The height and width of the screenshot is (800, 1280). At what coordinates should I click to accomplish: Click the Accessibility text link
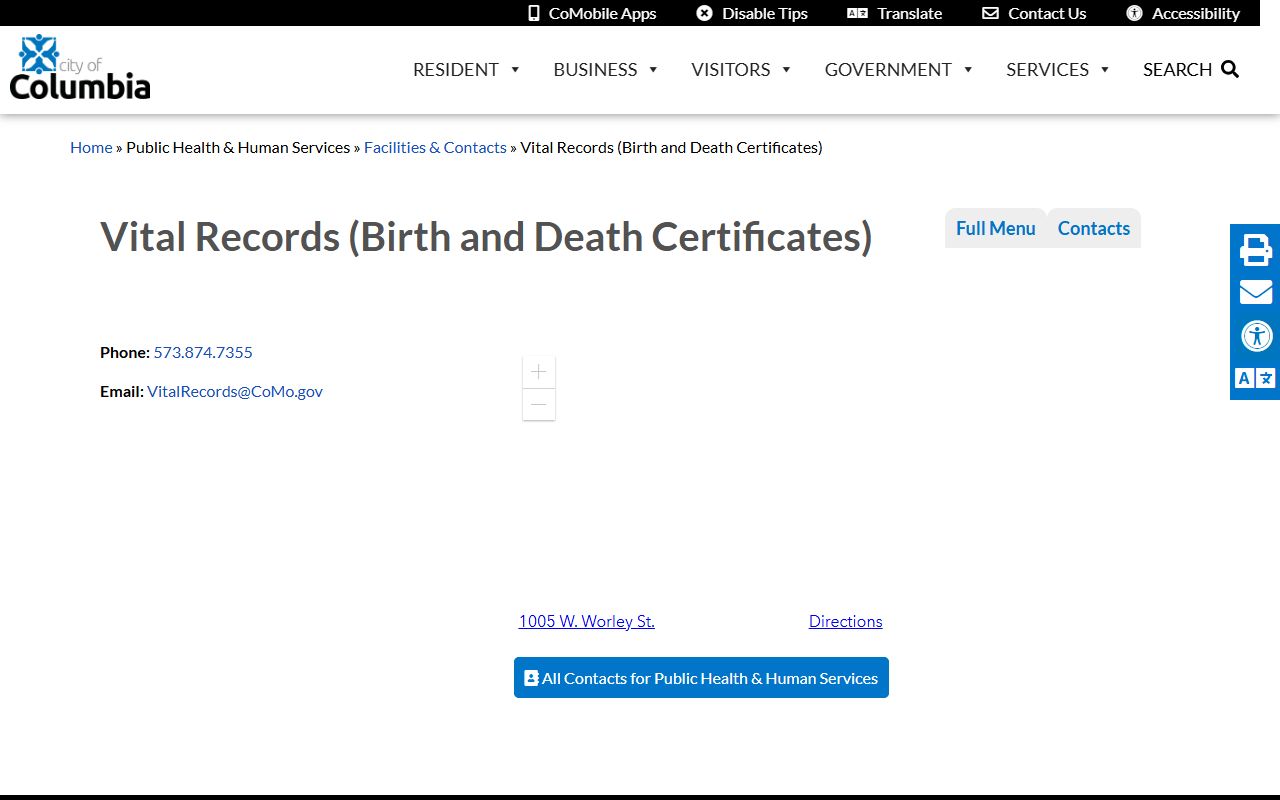coord(1196,13)
